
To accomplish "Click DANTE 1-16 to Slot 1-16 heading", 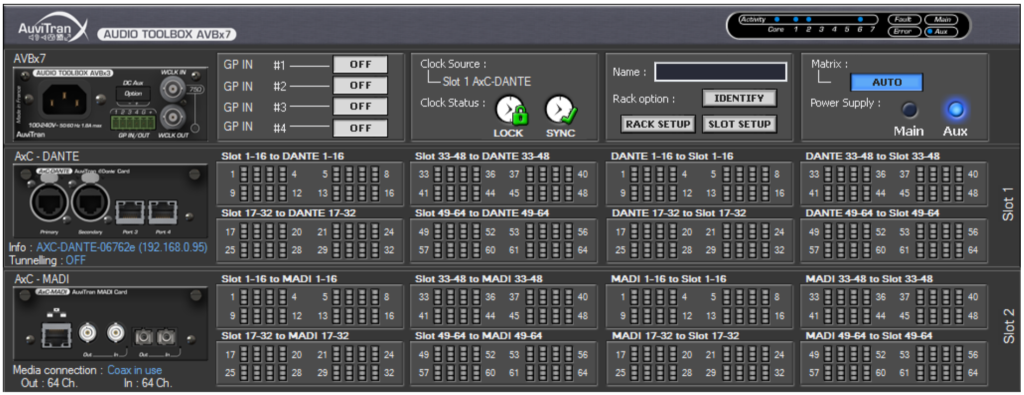I will pos(672,156).
